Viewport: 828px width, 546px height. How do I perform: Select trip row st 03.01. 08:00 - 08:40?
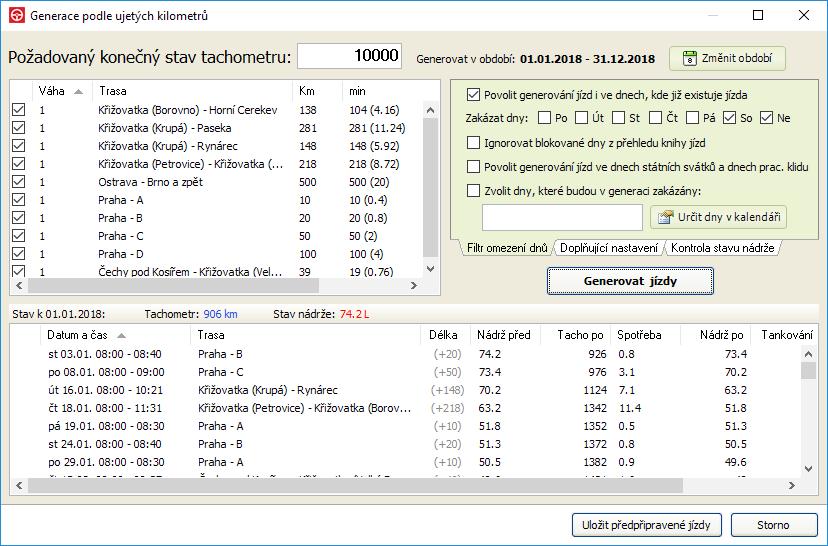406,354
